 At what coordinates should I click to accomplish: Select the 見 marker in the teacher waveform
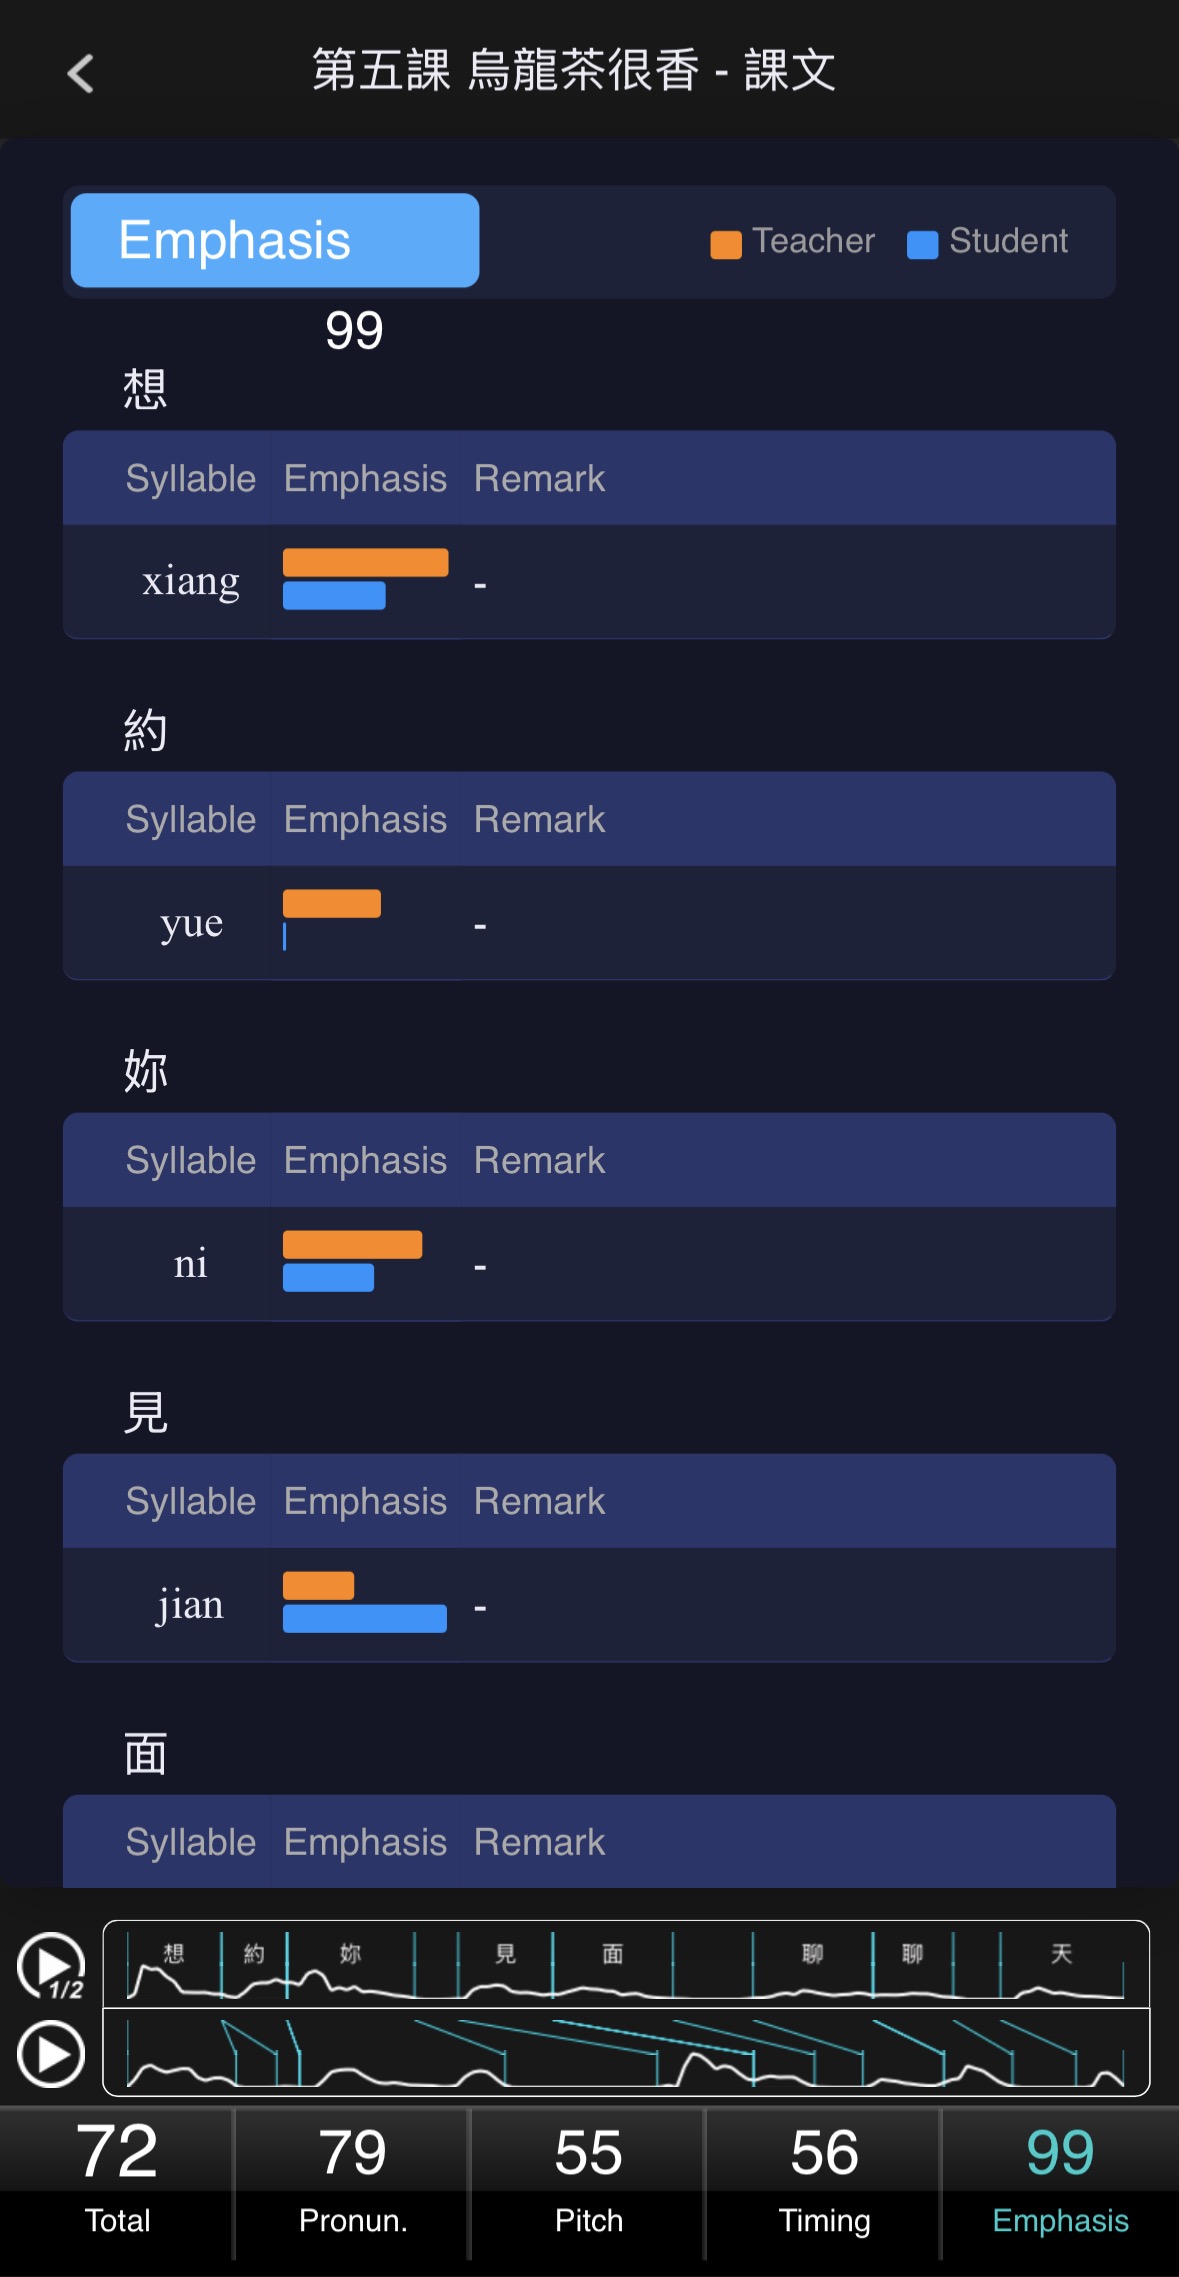pyautogui.click(x=506, y=1953)
